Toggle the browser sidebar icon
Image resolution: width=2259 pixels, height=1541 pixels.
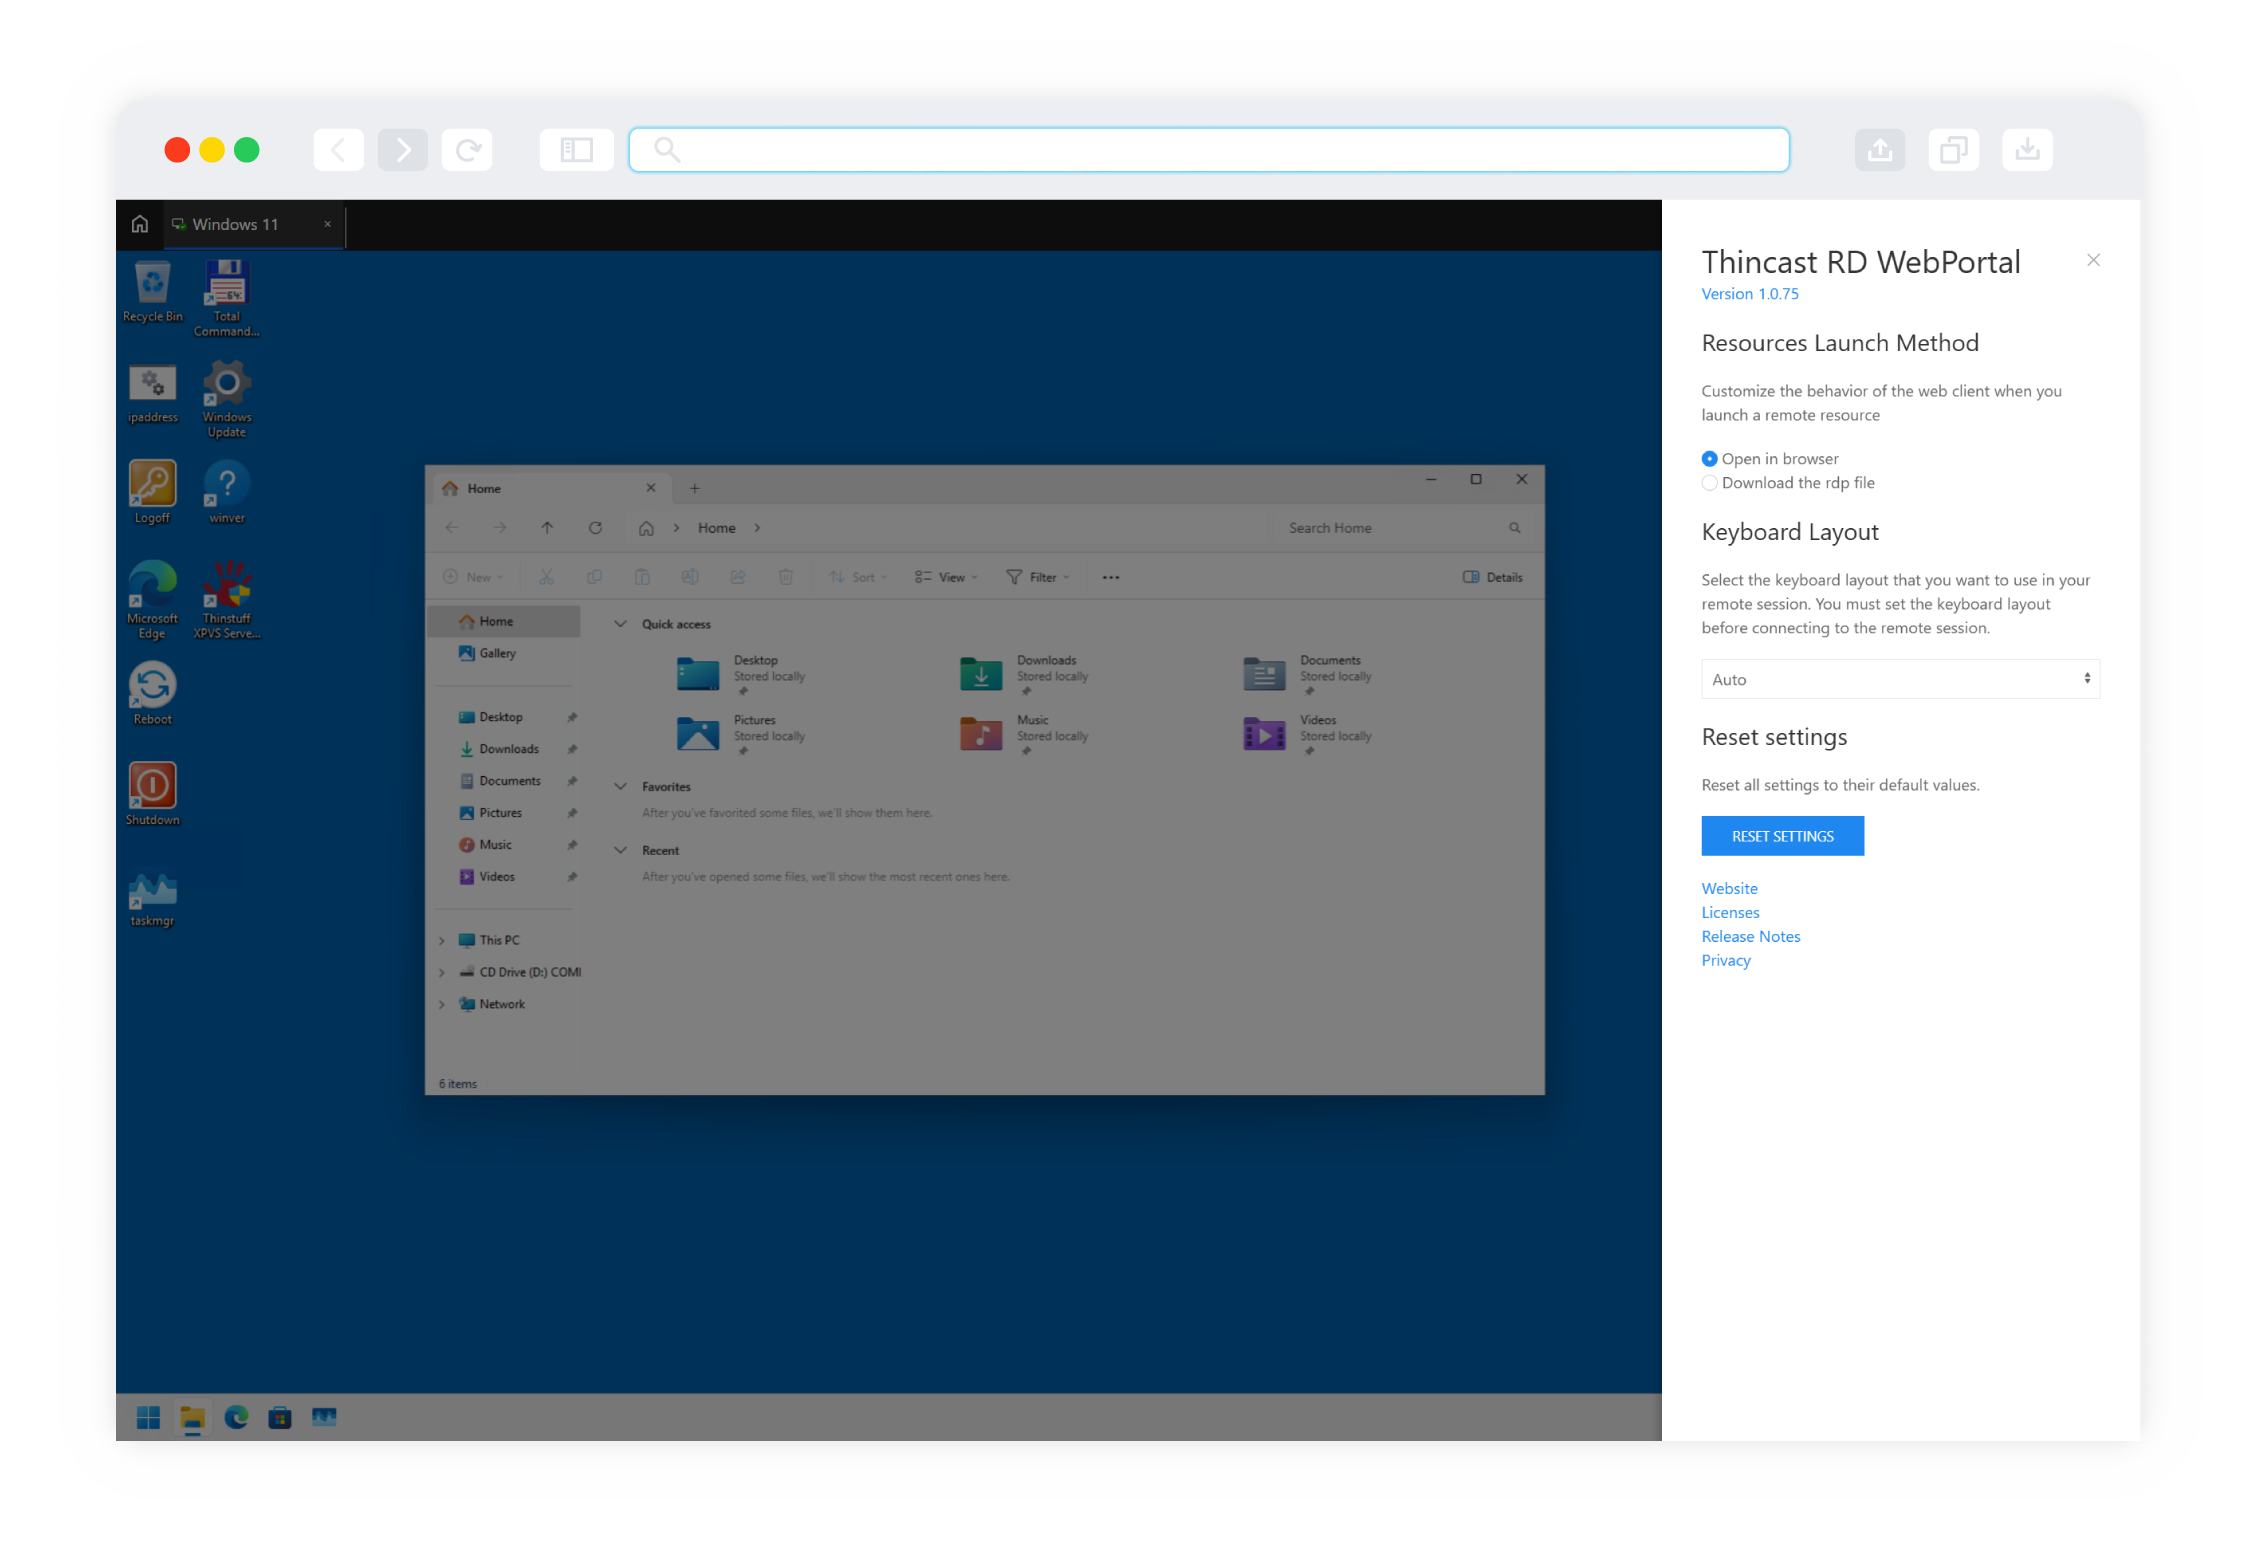[576, 150]
